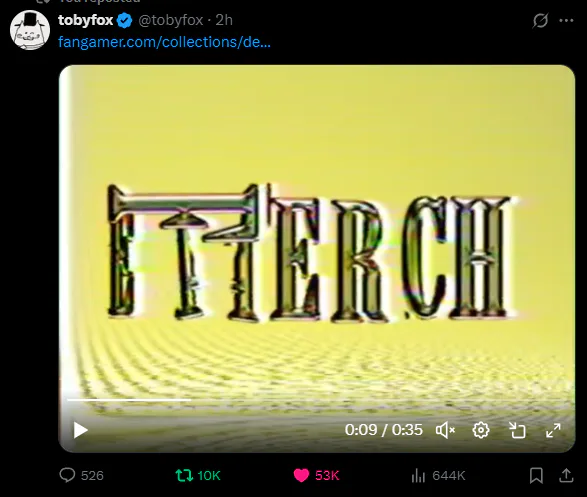The image size is (587, 497).
Task: Unmute the video sound
Action: point(445,430)
